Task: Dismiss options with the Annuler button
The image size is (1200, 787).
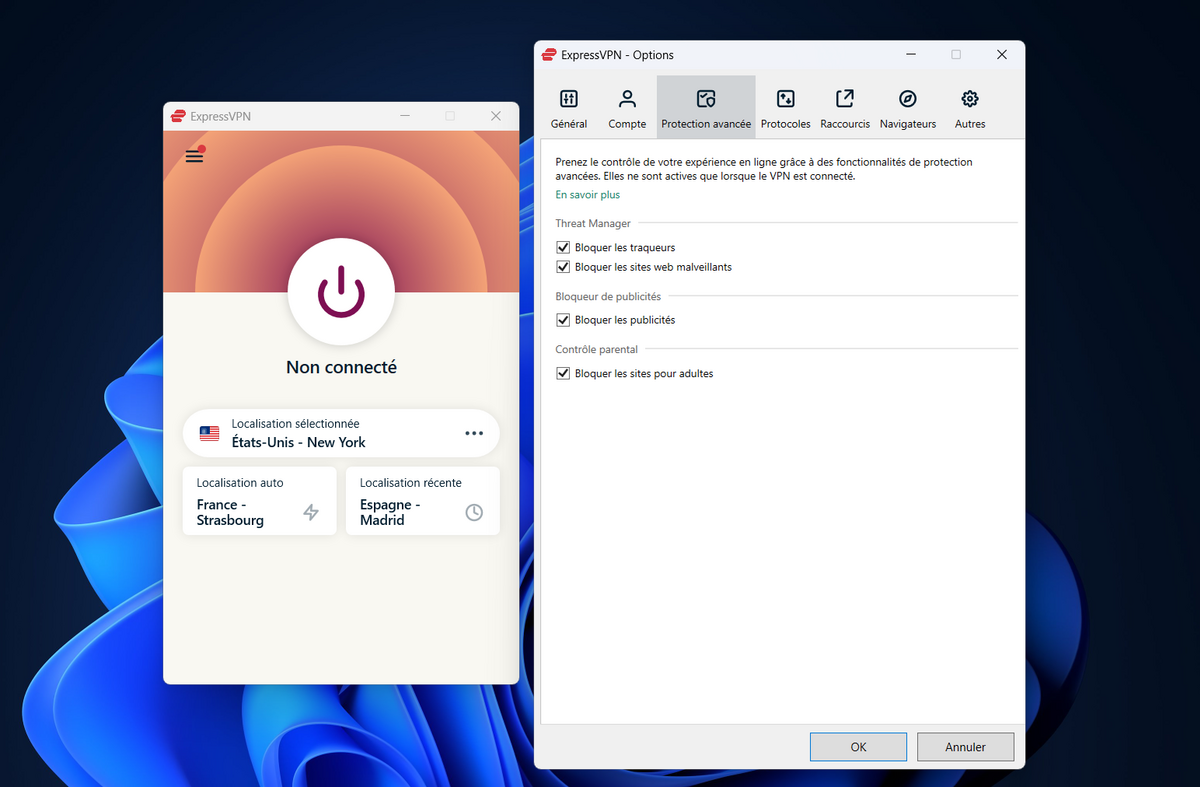Action: [x=965, y=746]
